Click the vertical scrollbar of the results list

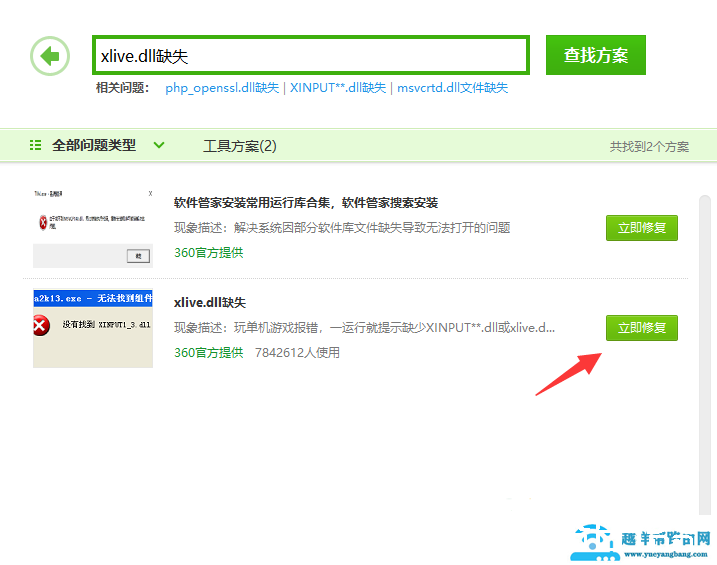[705, 355]
